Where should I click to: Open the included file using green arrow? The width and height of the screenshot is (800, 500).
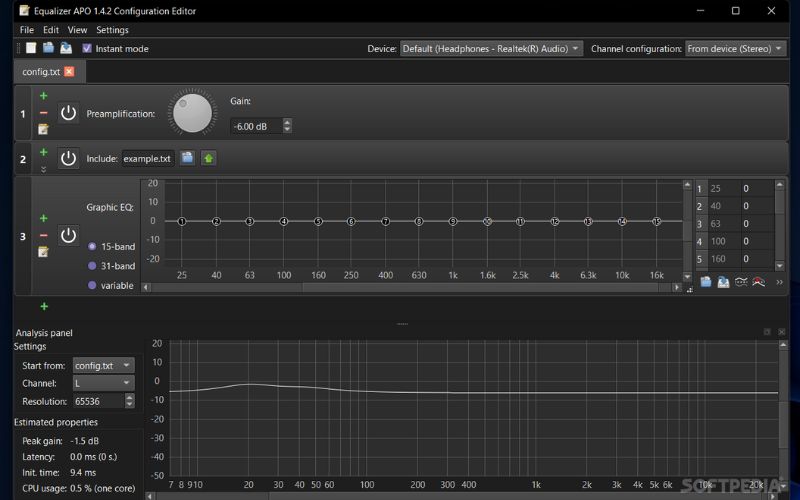[208, 158]
